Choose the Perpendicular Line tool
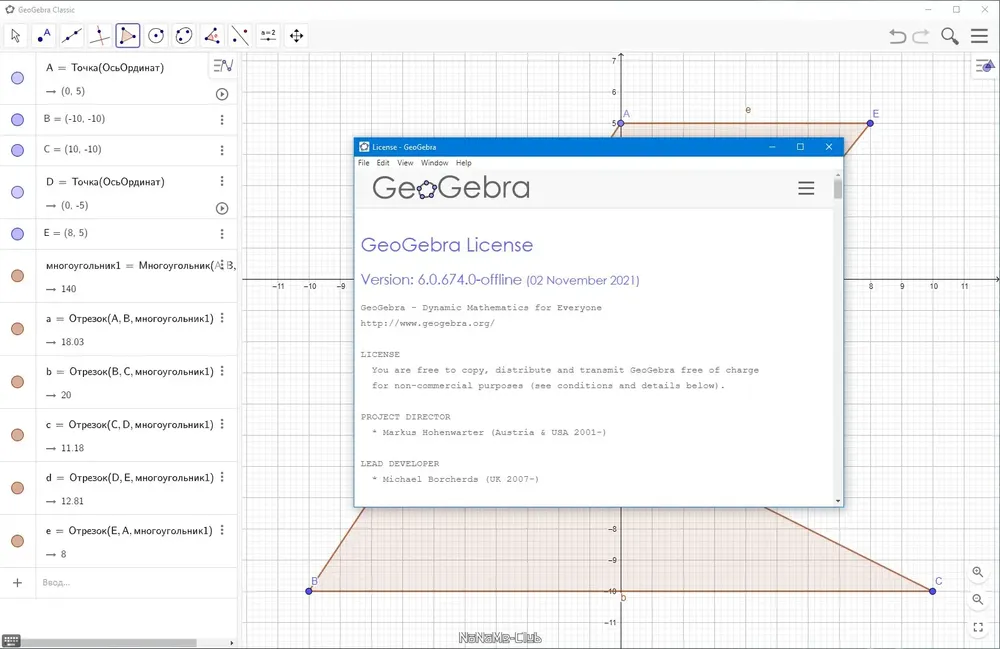This screenshot has height=649, width=1000. [x=99, y=36]
